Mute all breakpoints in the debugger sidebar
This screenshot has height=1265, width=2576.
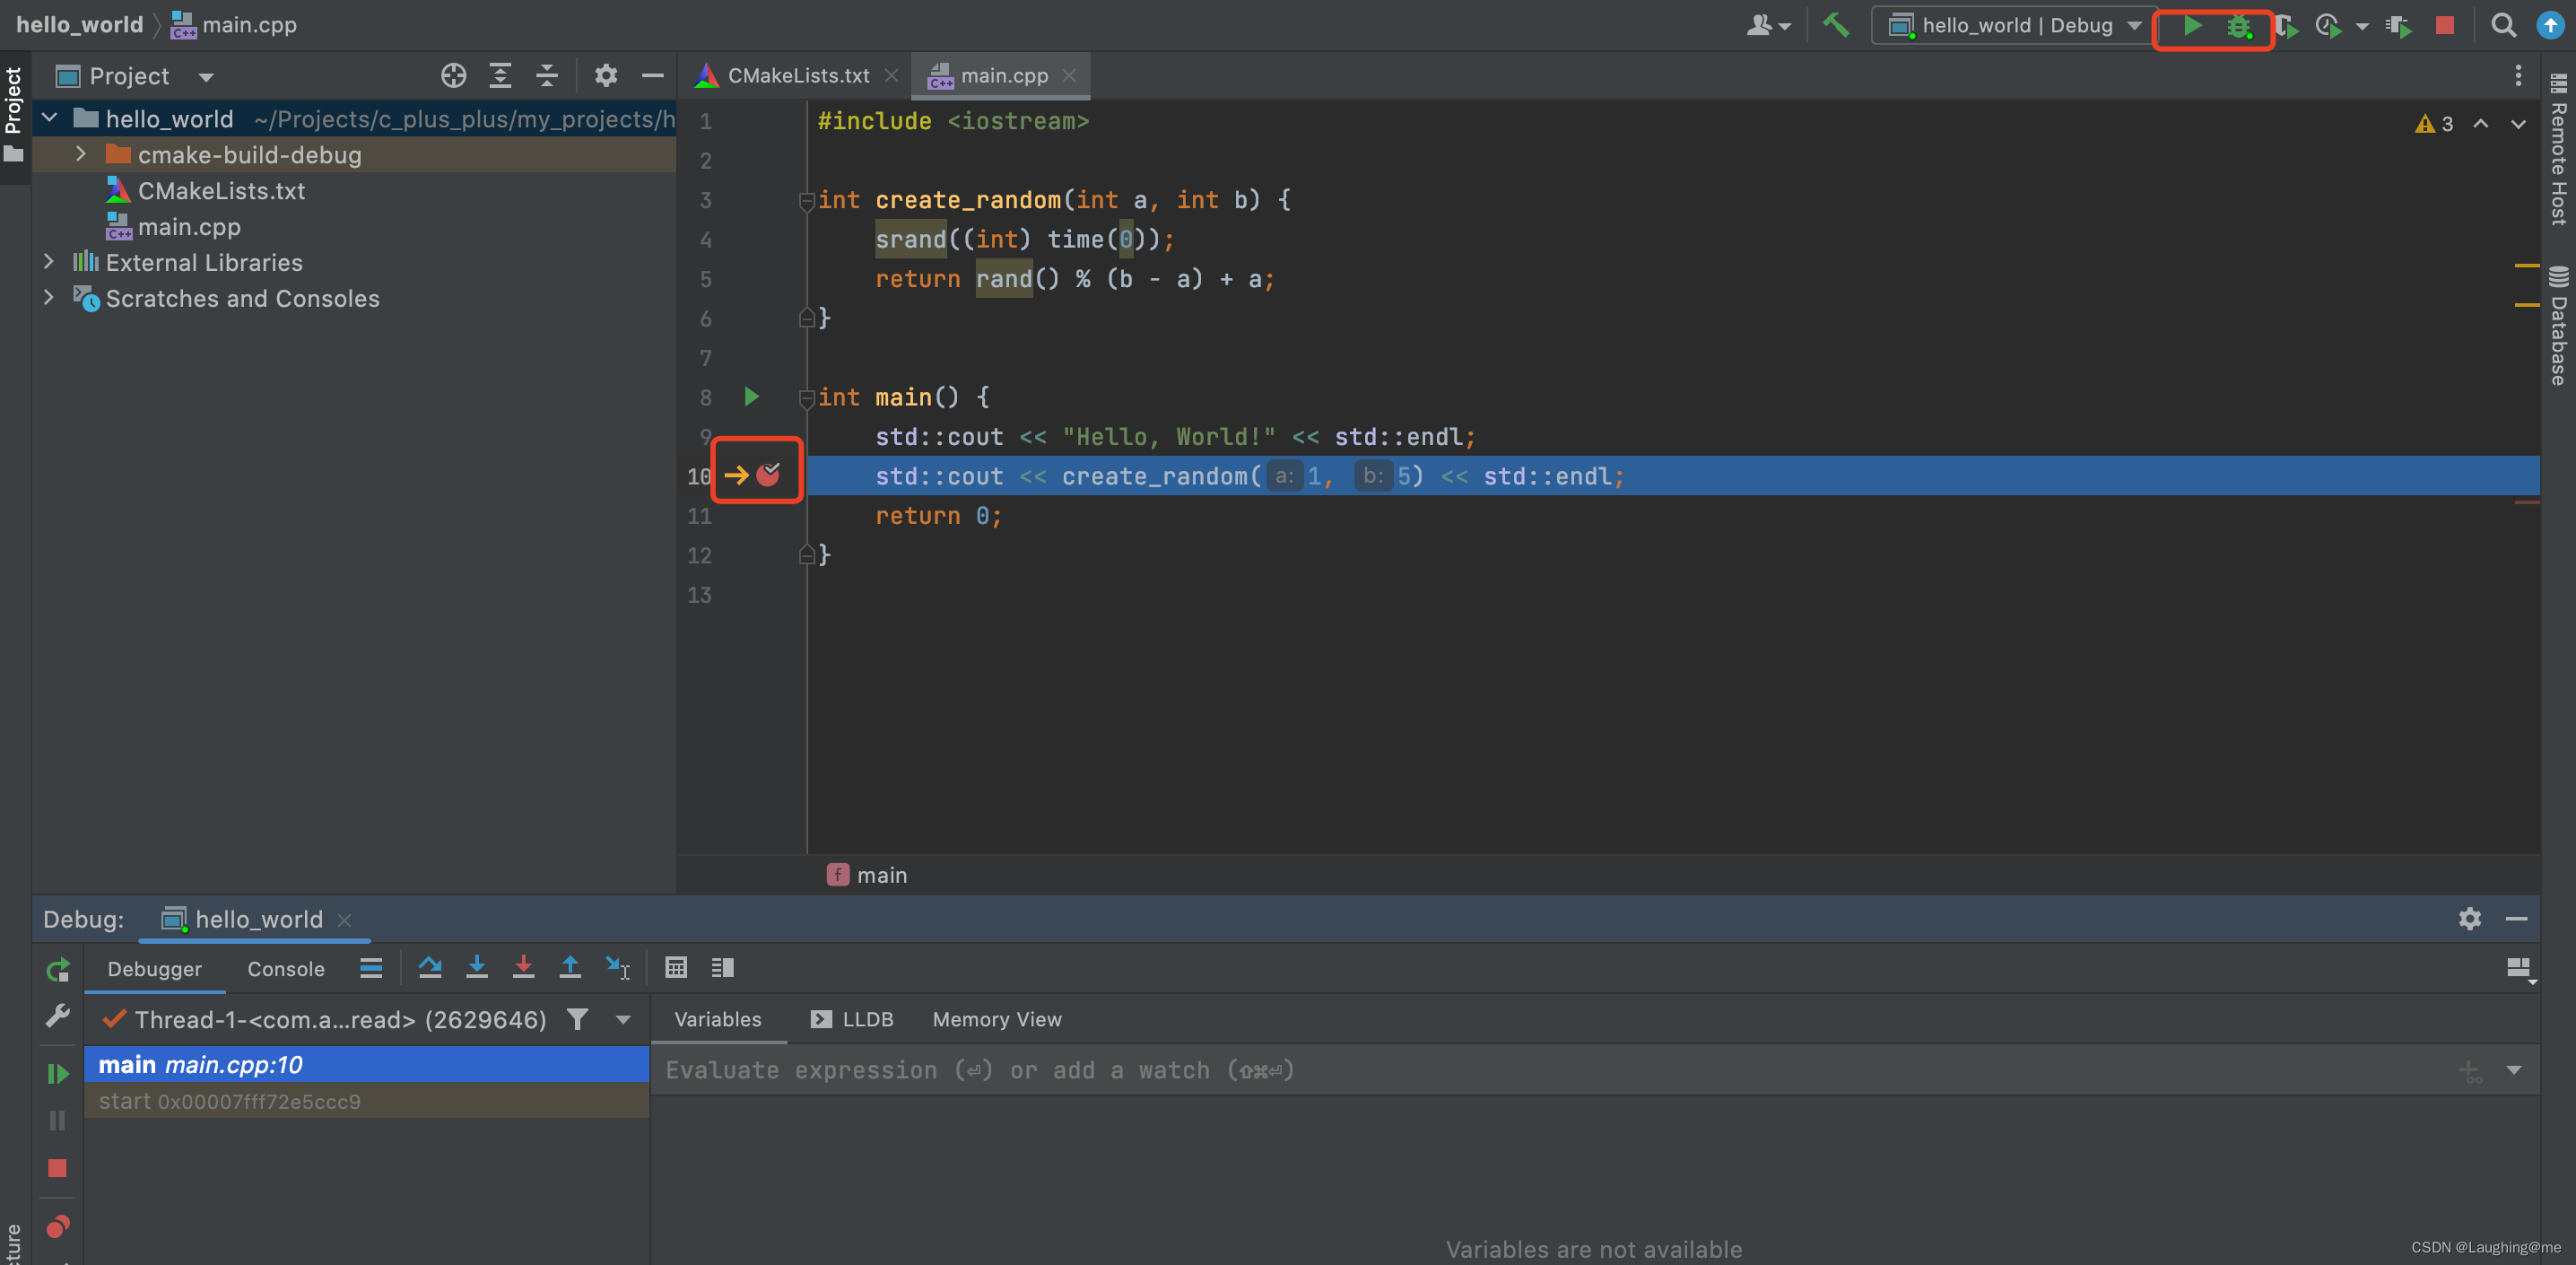coord(58,1227)
